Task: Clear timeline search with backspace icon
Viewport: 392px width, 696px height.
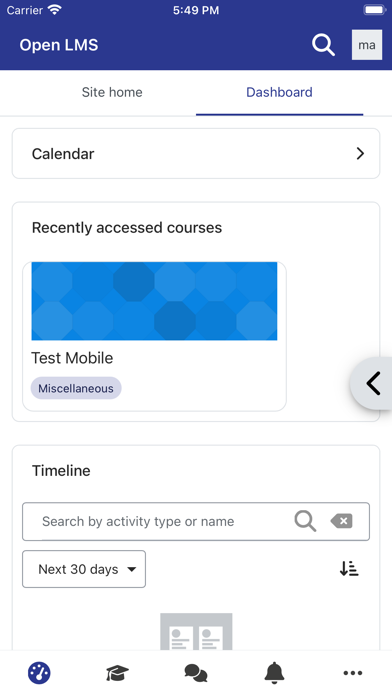Action: pyautogui.click(x=341, y=521)
